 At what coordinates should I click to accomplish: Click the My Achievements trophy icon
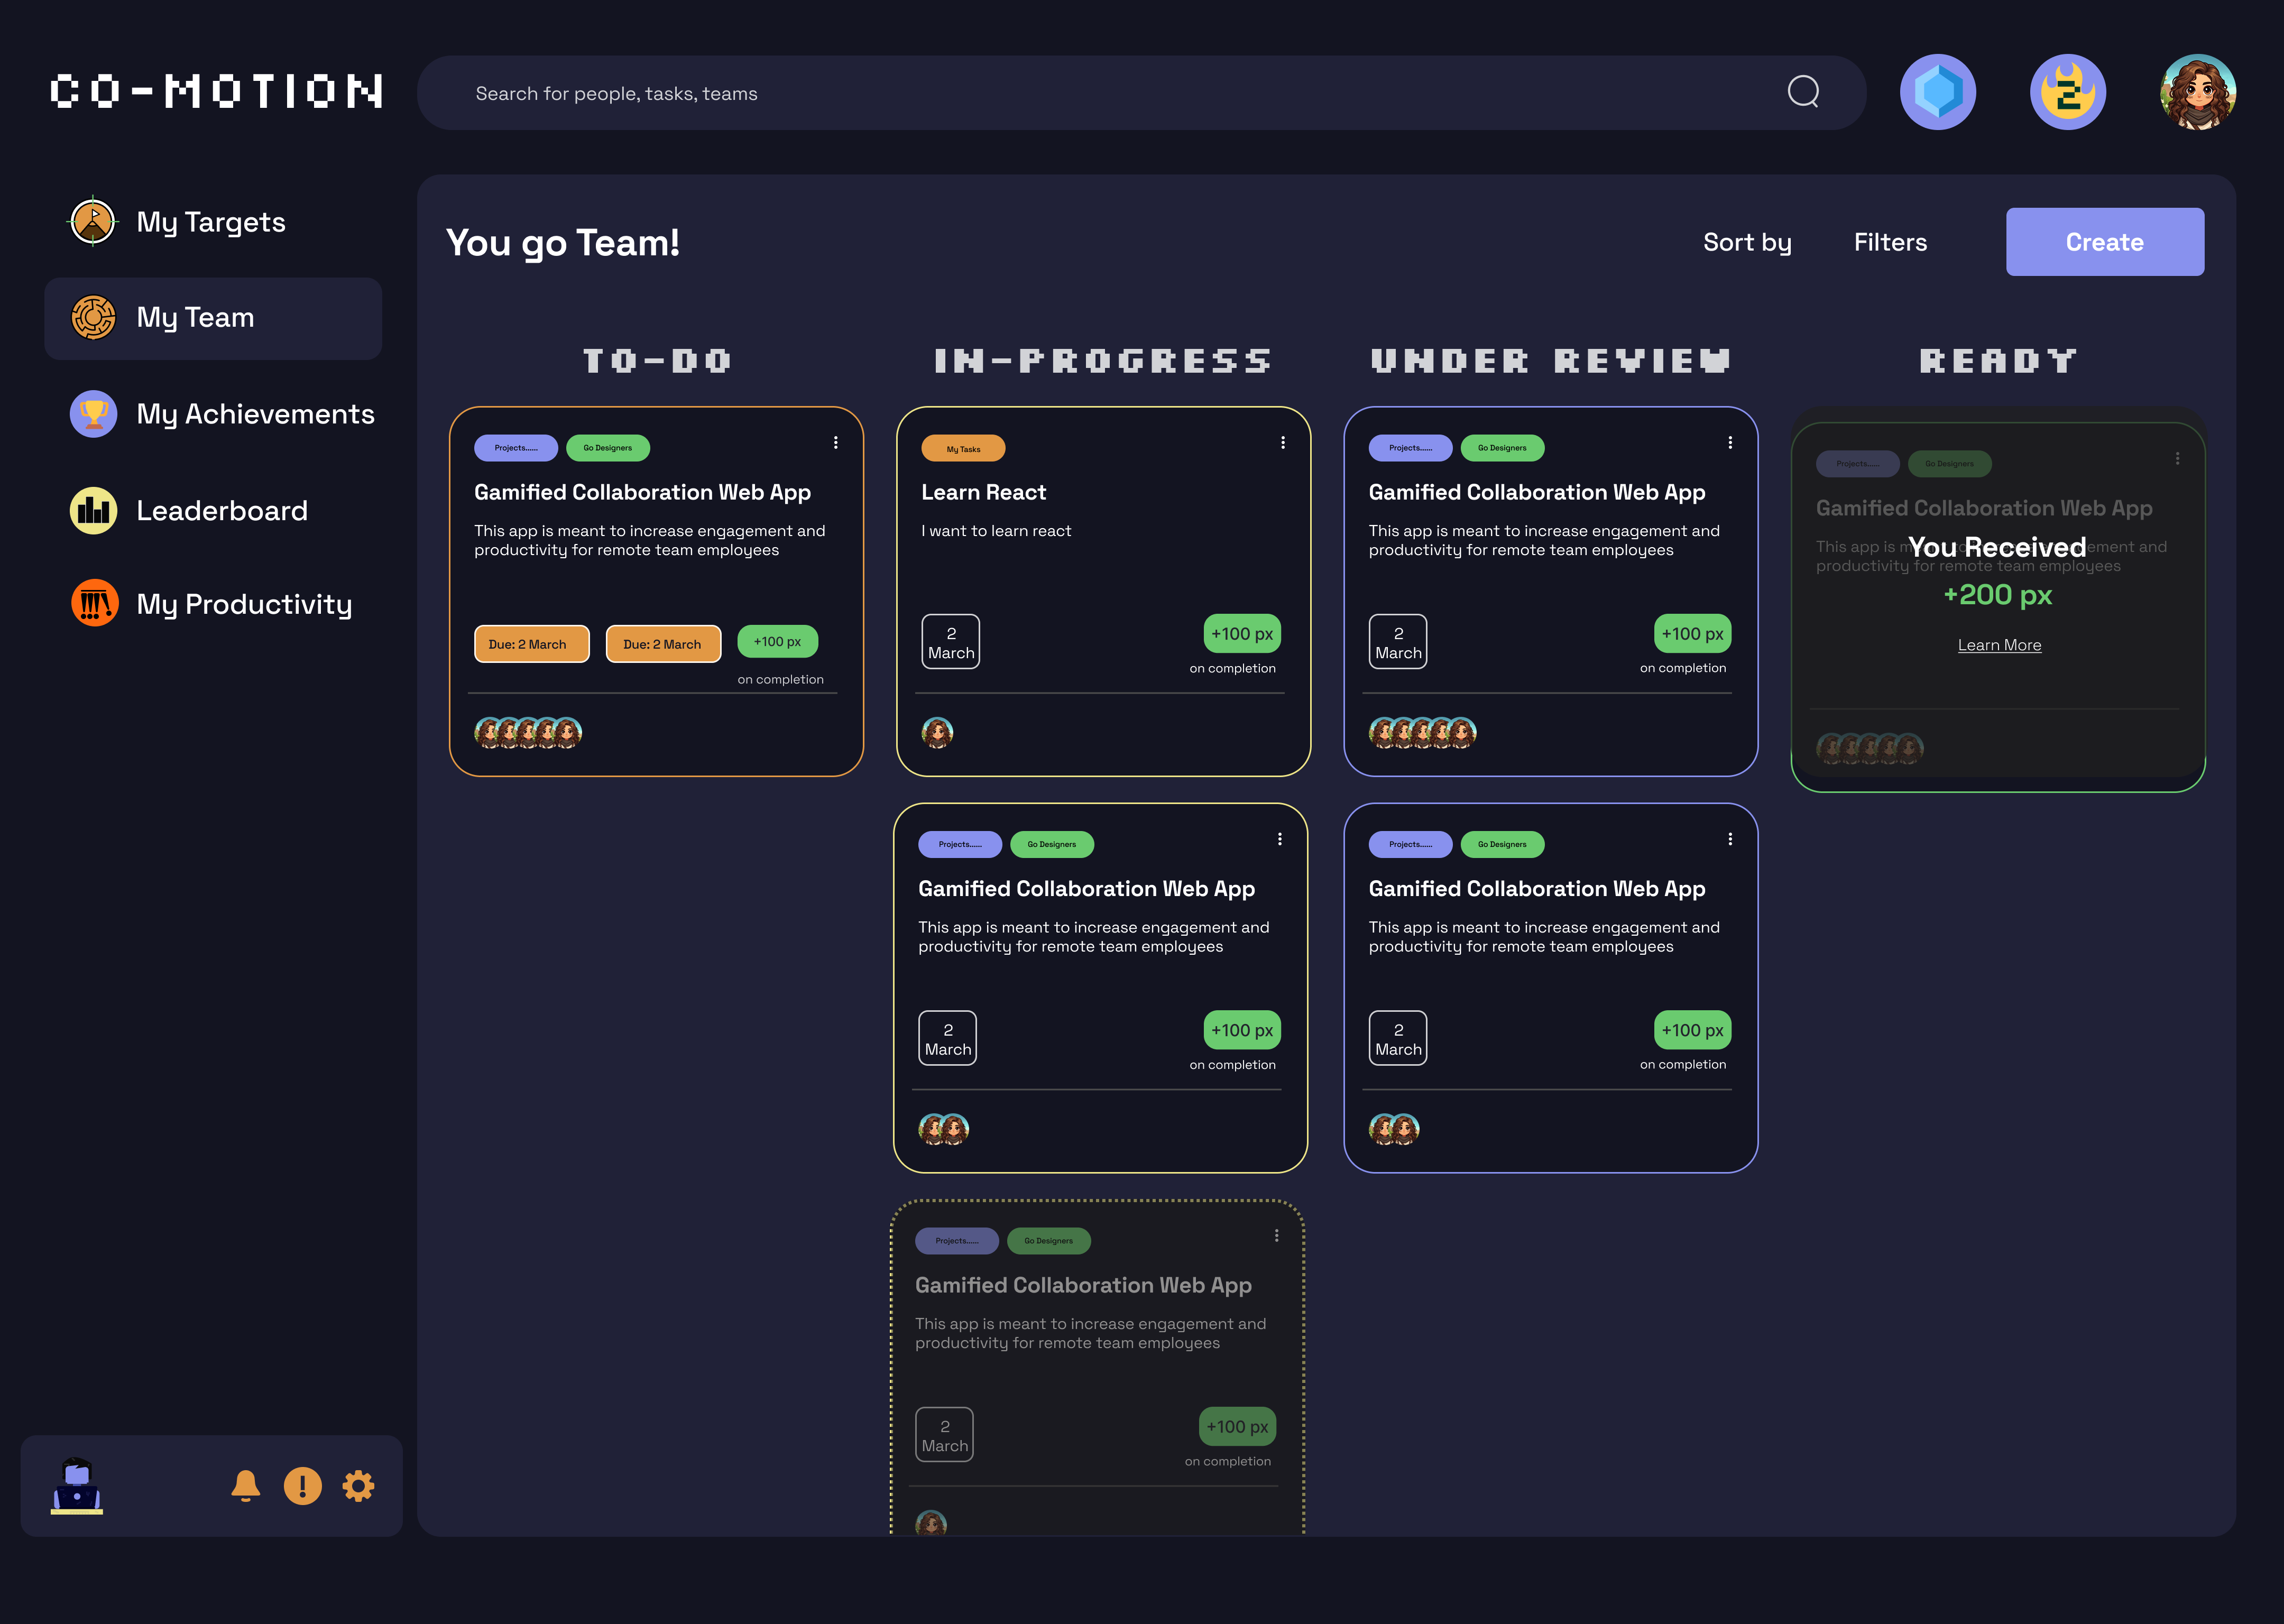92,413
